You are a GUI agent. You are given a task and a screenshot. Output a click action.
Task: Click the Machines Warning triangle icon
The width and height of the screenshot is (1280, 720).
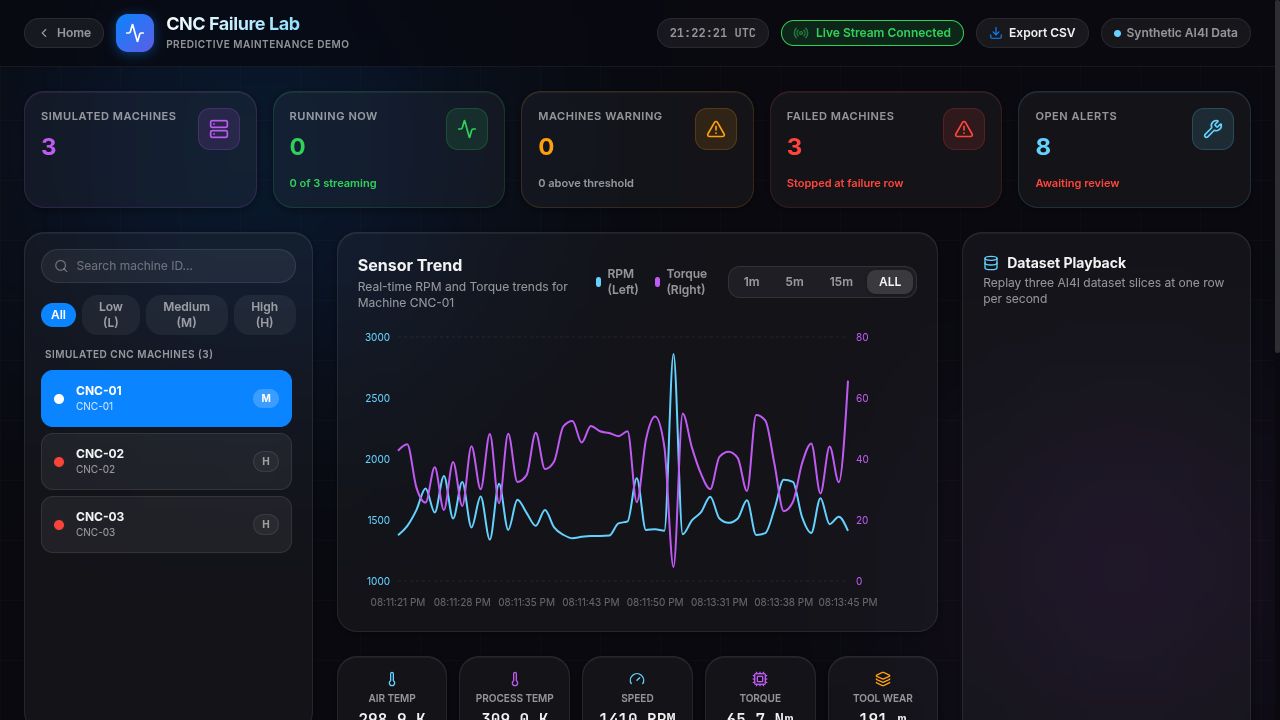click(716, 129)
